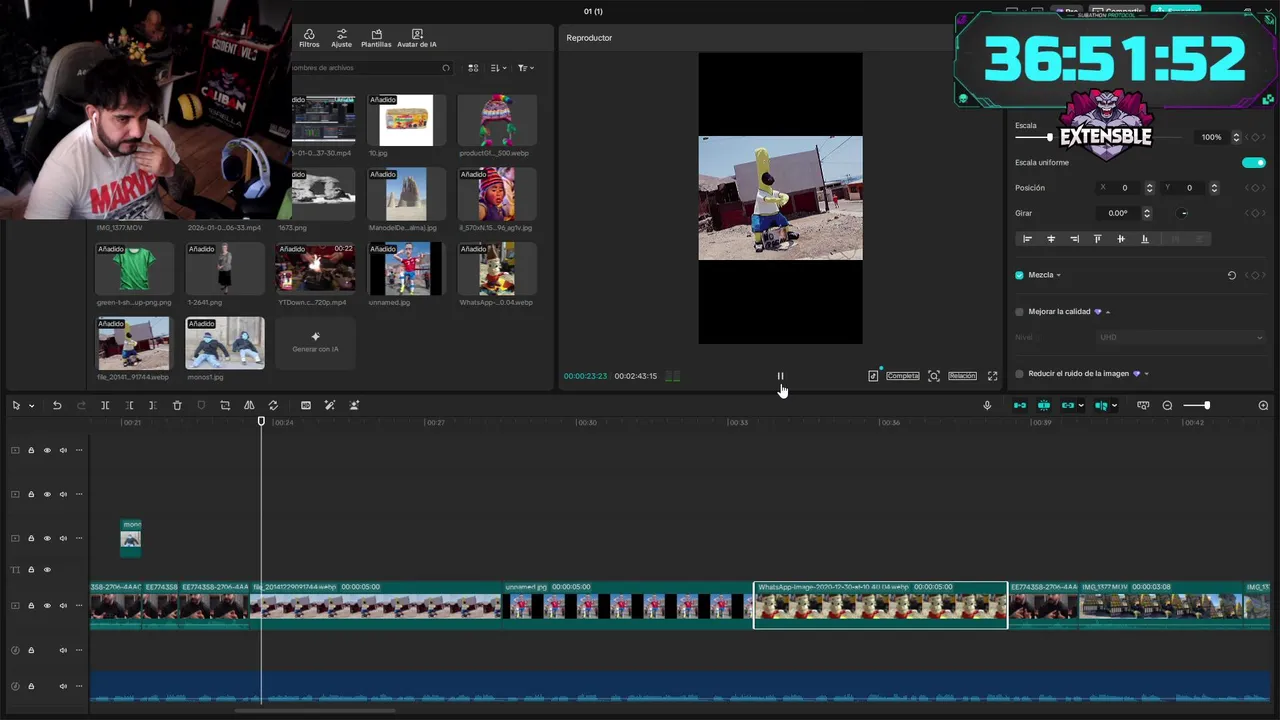Trim clip left of playhead
Viewport: 1280px width, 720px height.
[129, 405]
